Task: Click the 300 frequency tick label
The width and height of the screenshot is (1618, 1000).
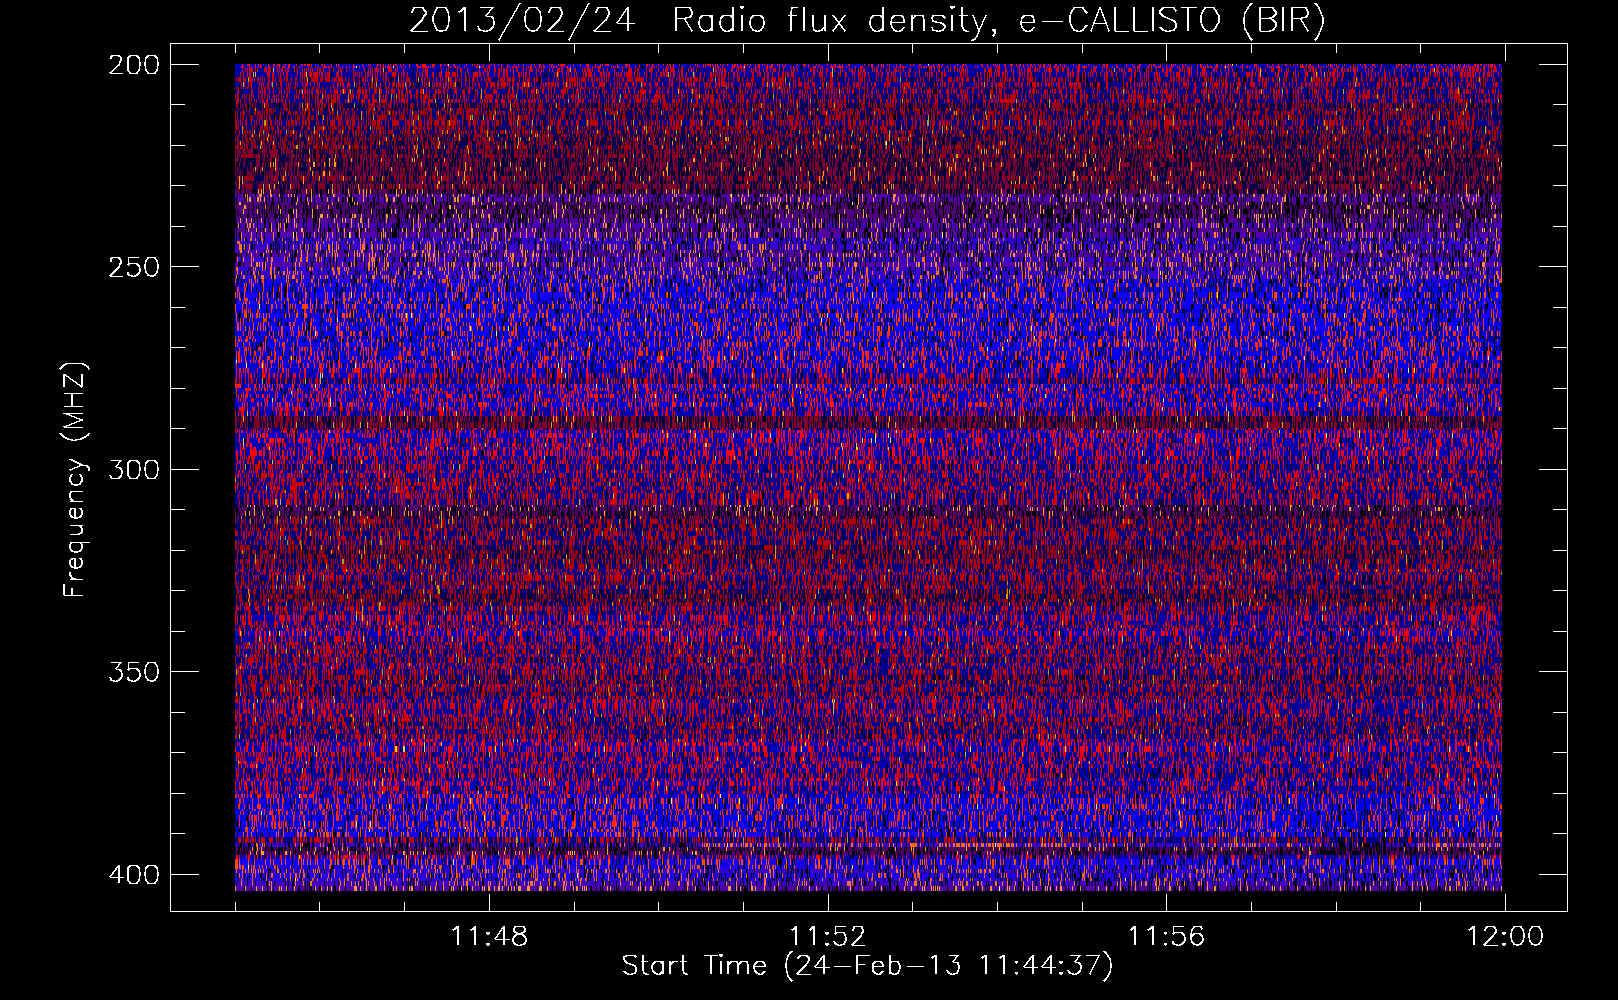Action: pyautogui.click(x=134, y=470)
